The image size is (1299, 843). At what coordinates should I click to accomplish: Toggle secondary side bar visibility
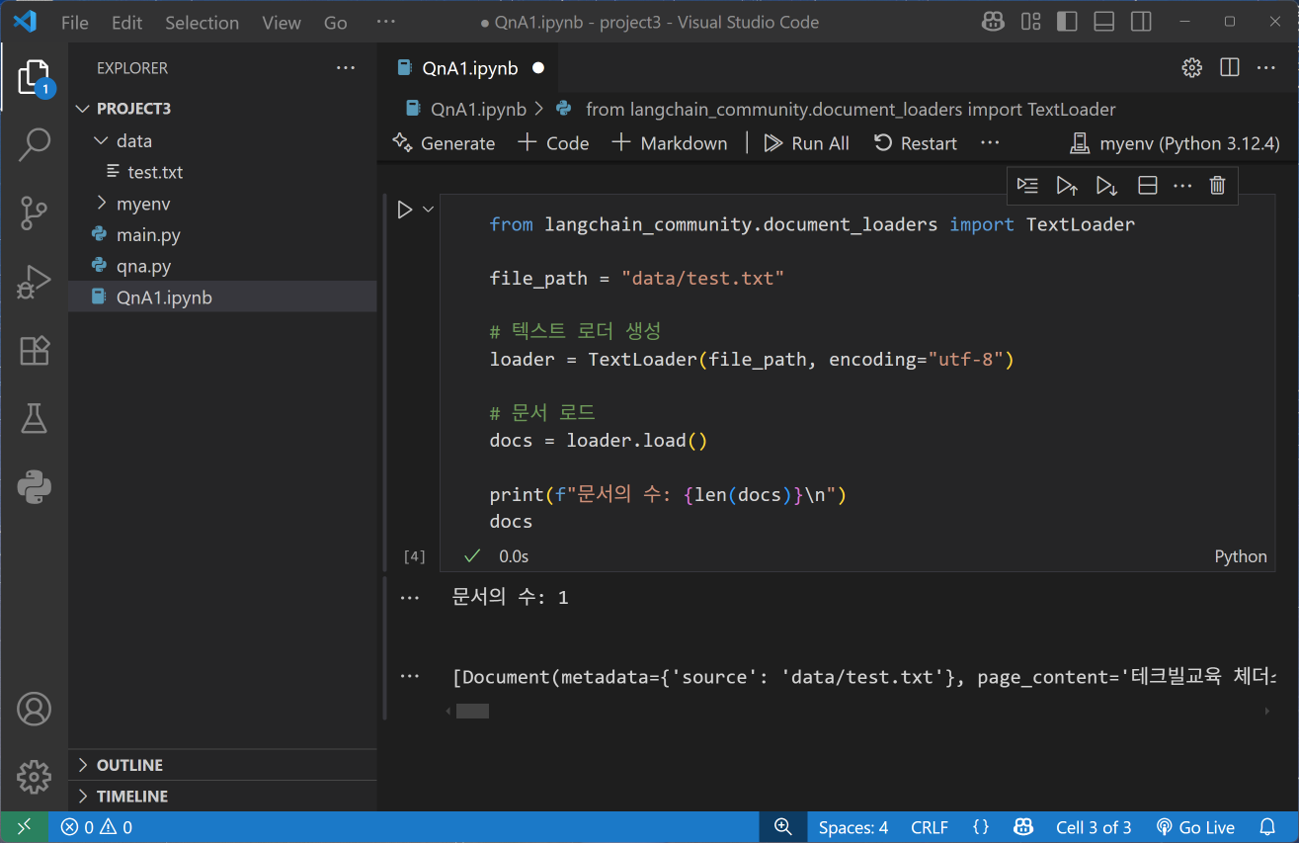click(x=1141, y=22)
